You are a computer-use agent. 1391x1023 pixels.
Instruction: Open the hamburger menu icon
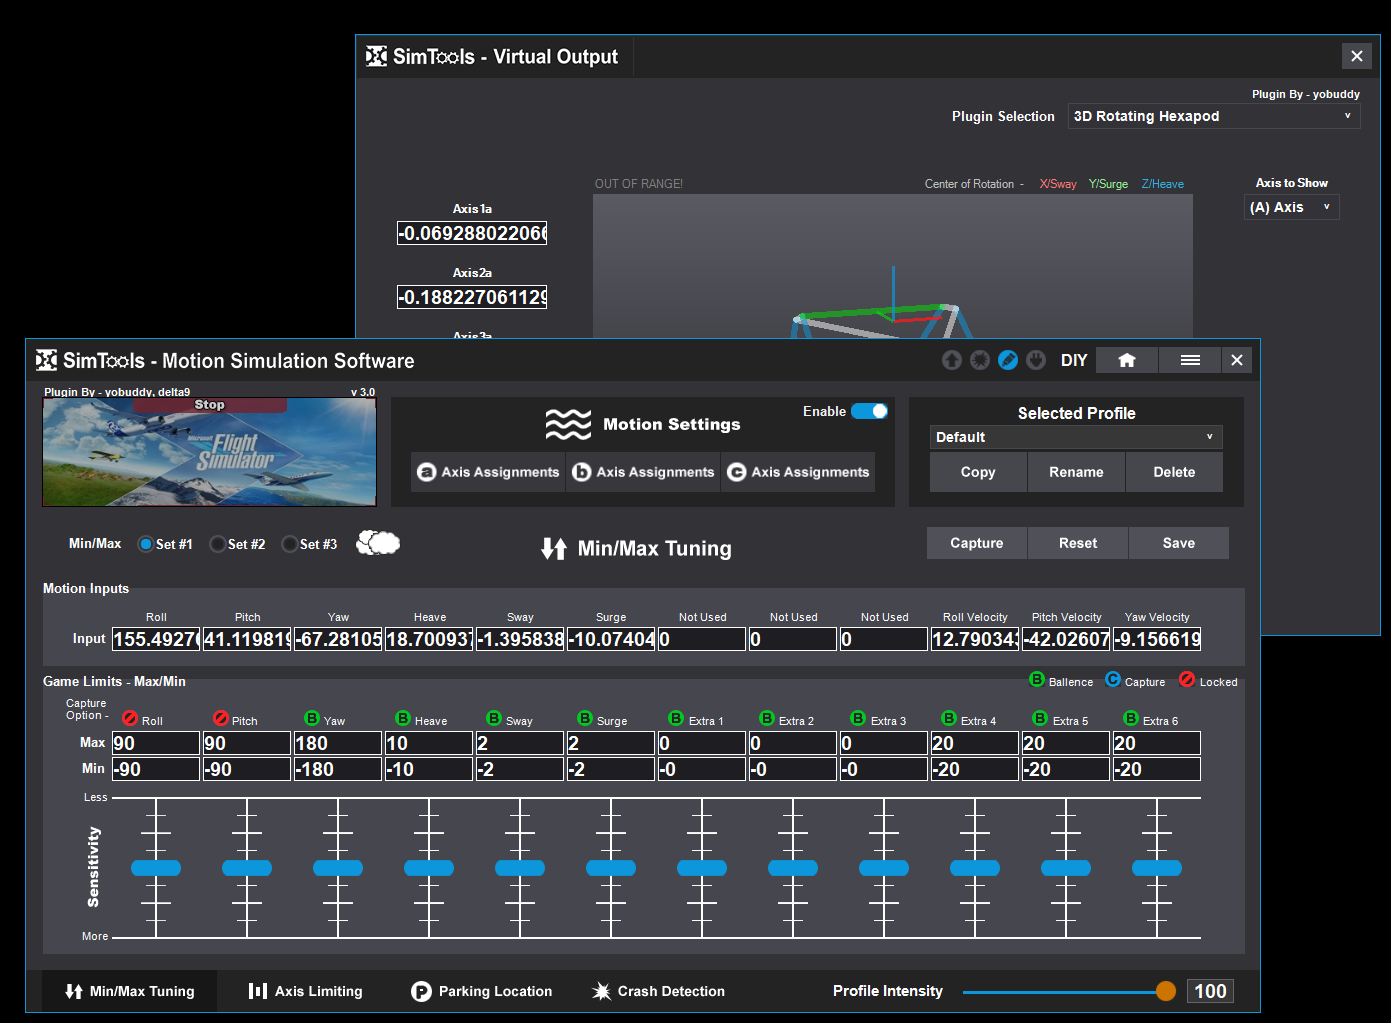tap(1190, 360)
